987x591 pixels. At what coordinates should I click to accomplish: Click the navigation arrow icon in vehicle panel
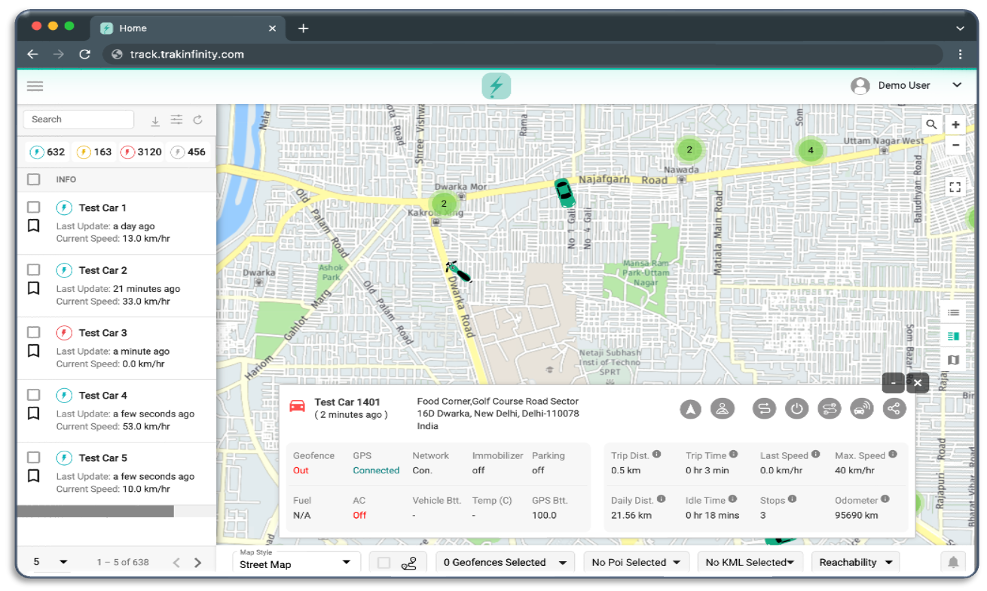(690, 408)
